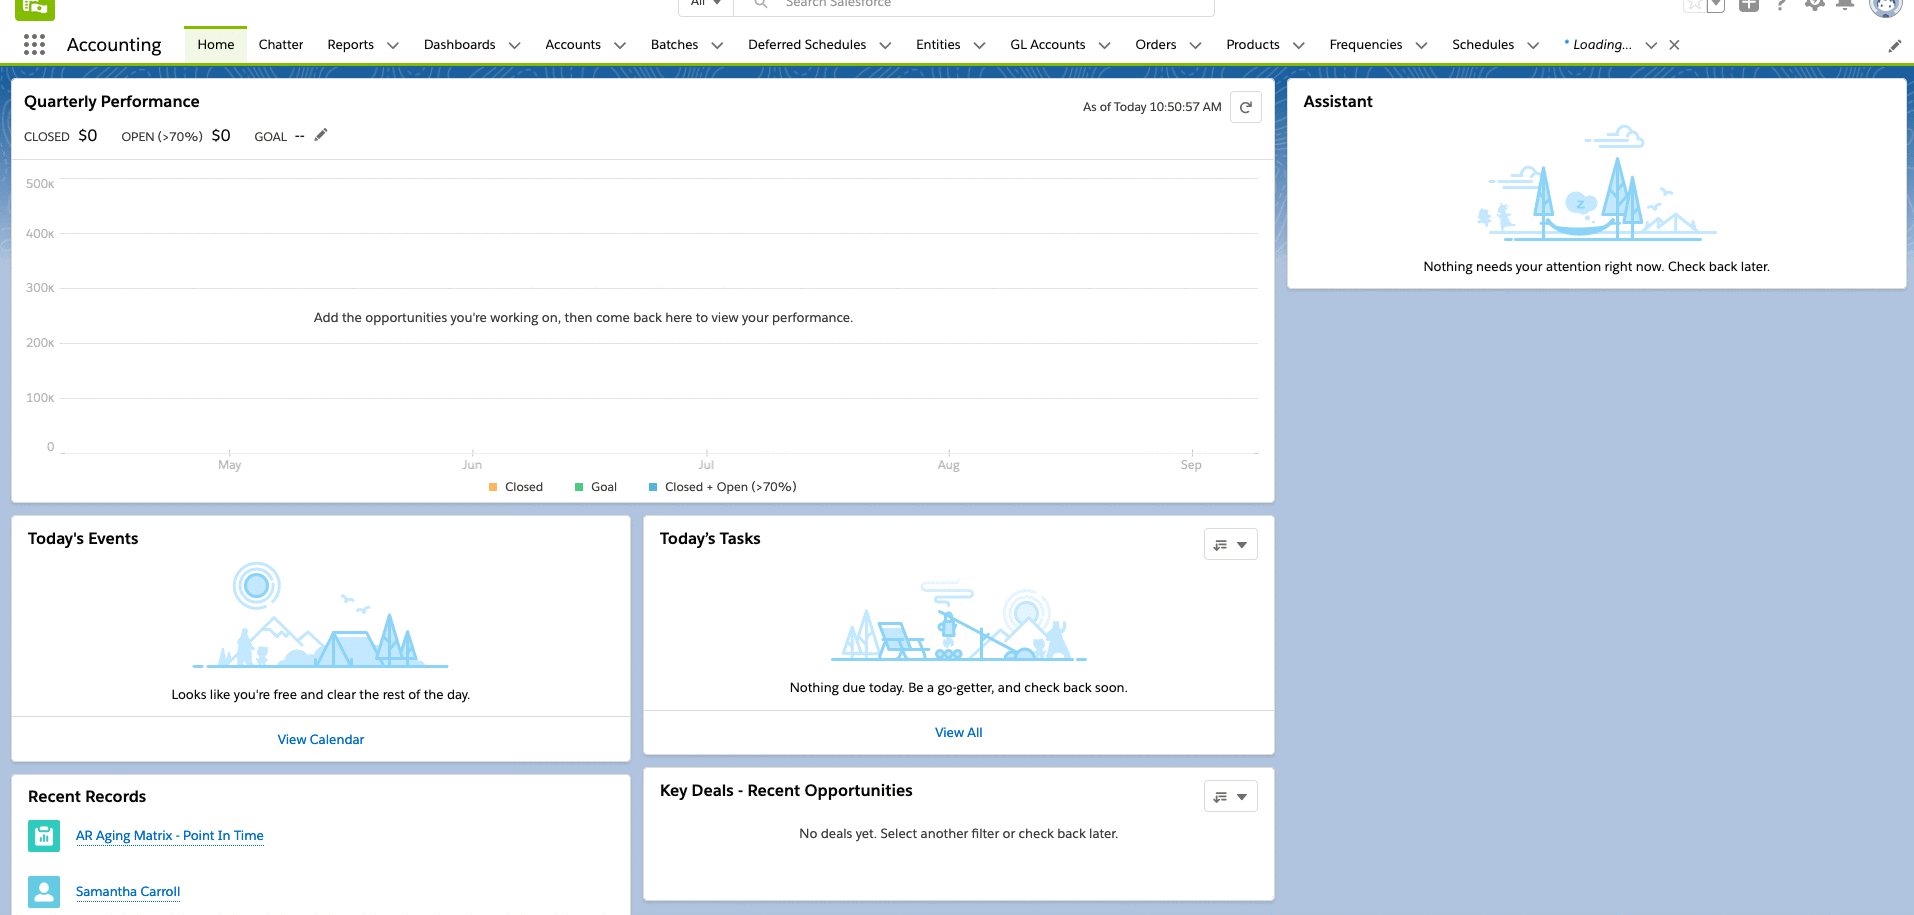Close the Loading tab

(1674, 45)
